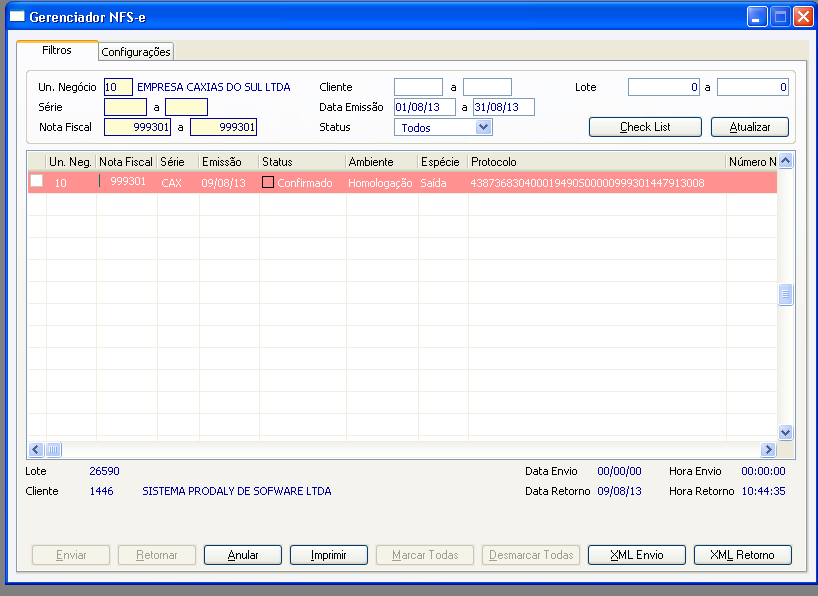This screenshot has width=818, height=596.
Task: Click the second Lote filter field
Action: (753, 87)
